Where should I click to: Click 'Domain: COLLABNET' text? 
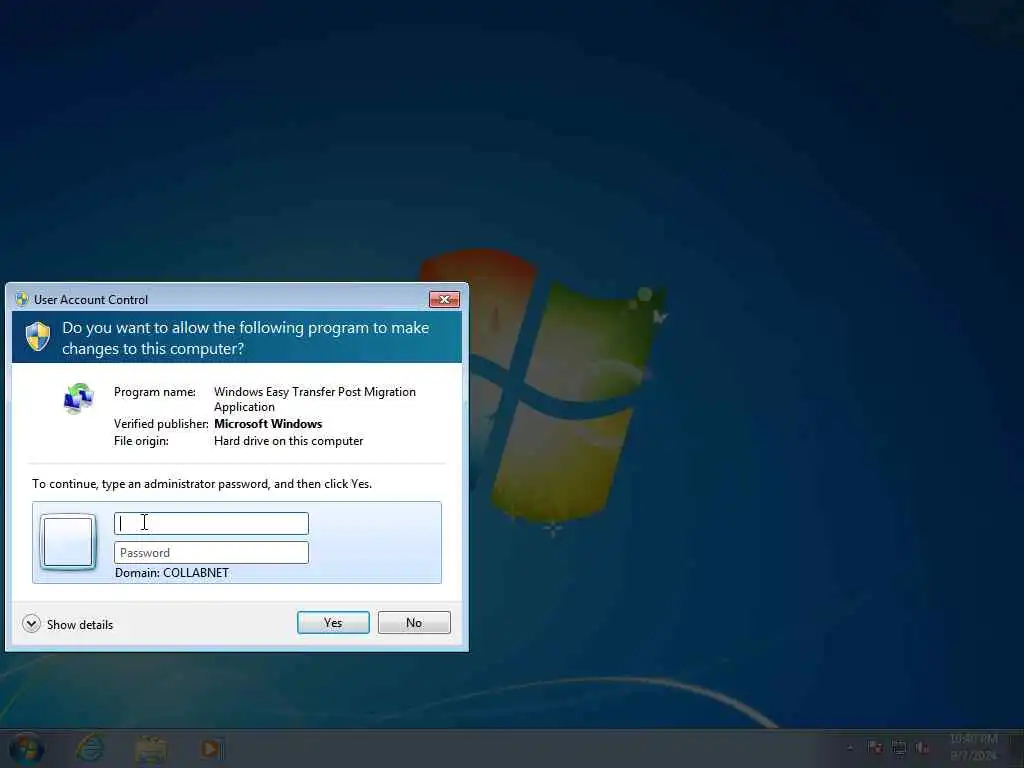tap(172, 573)
